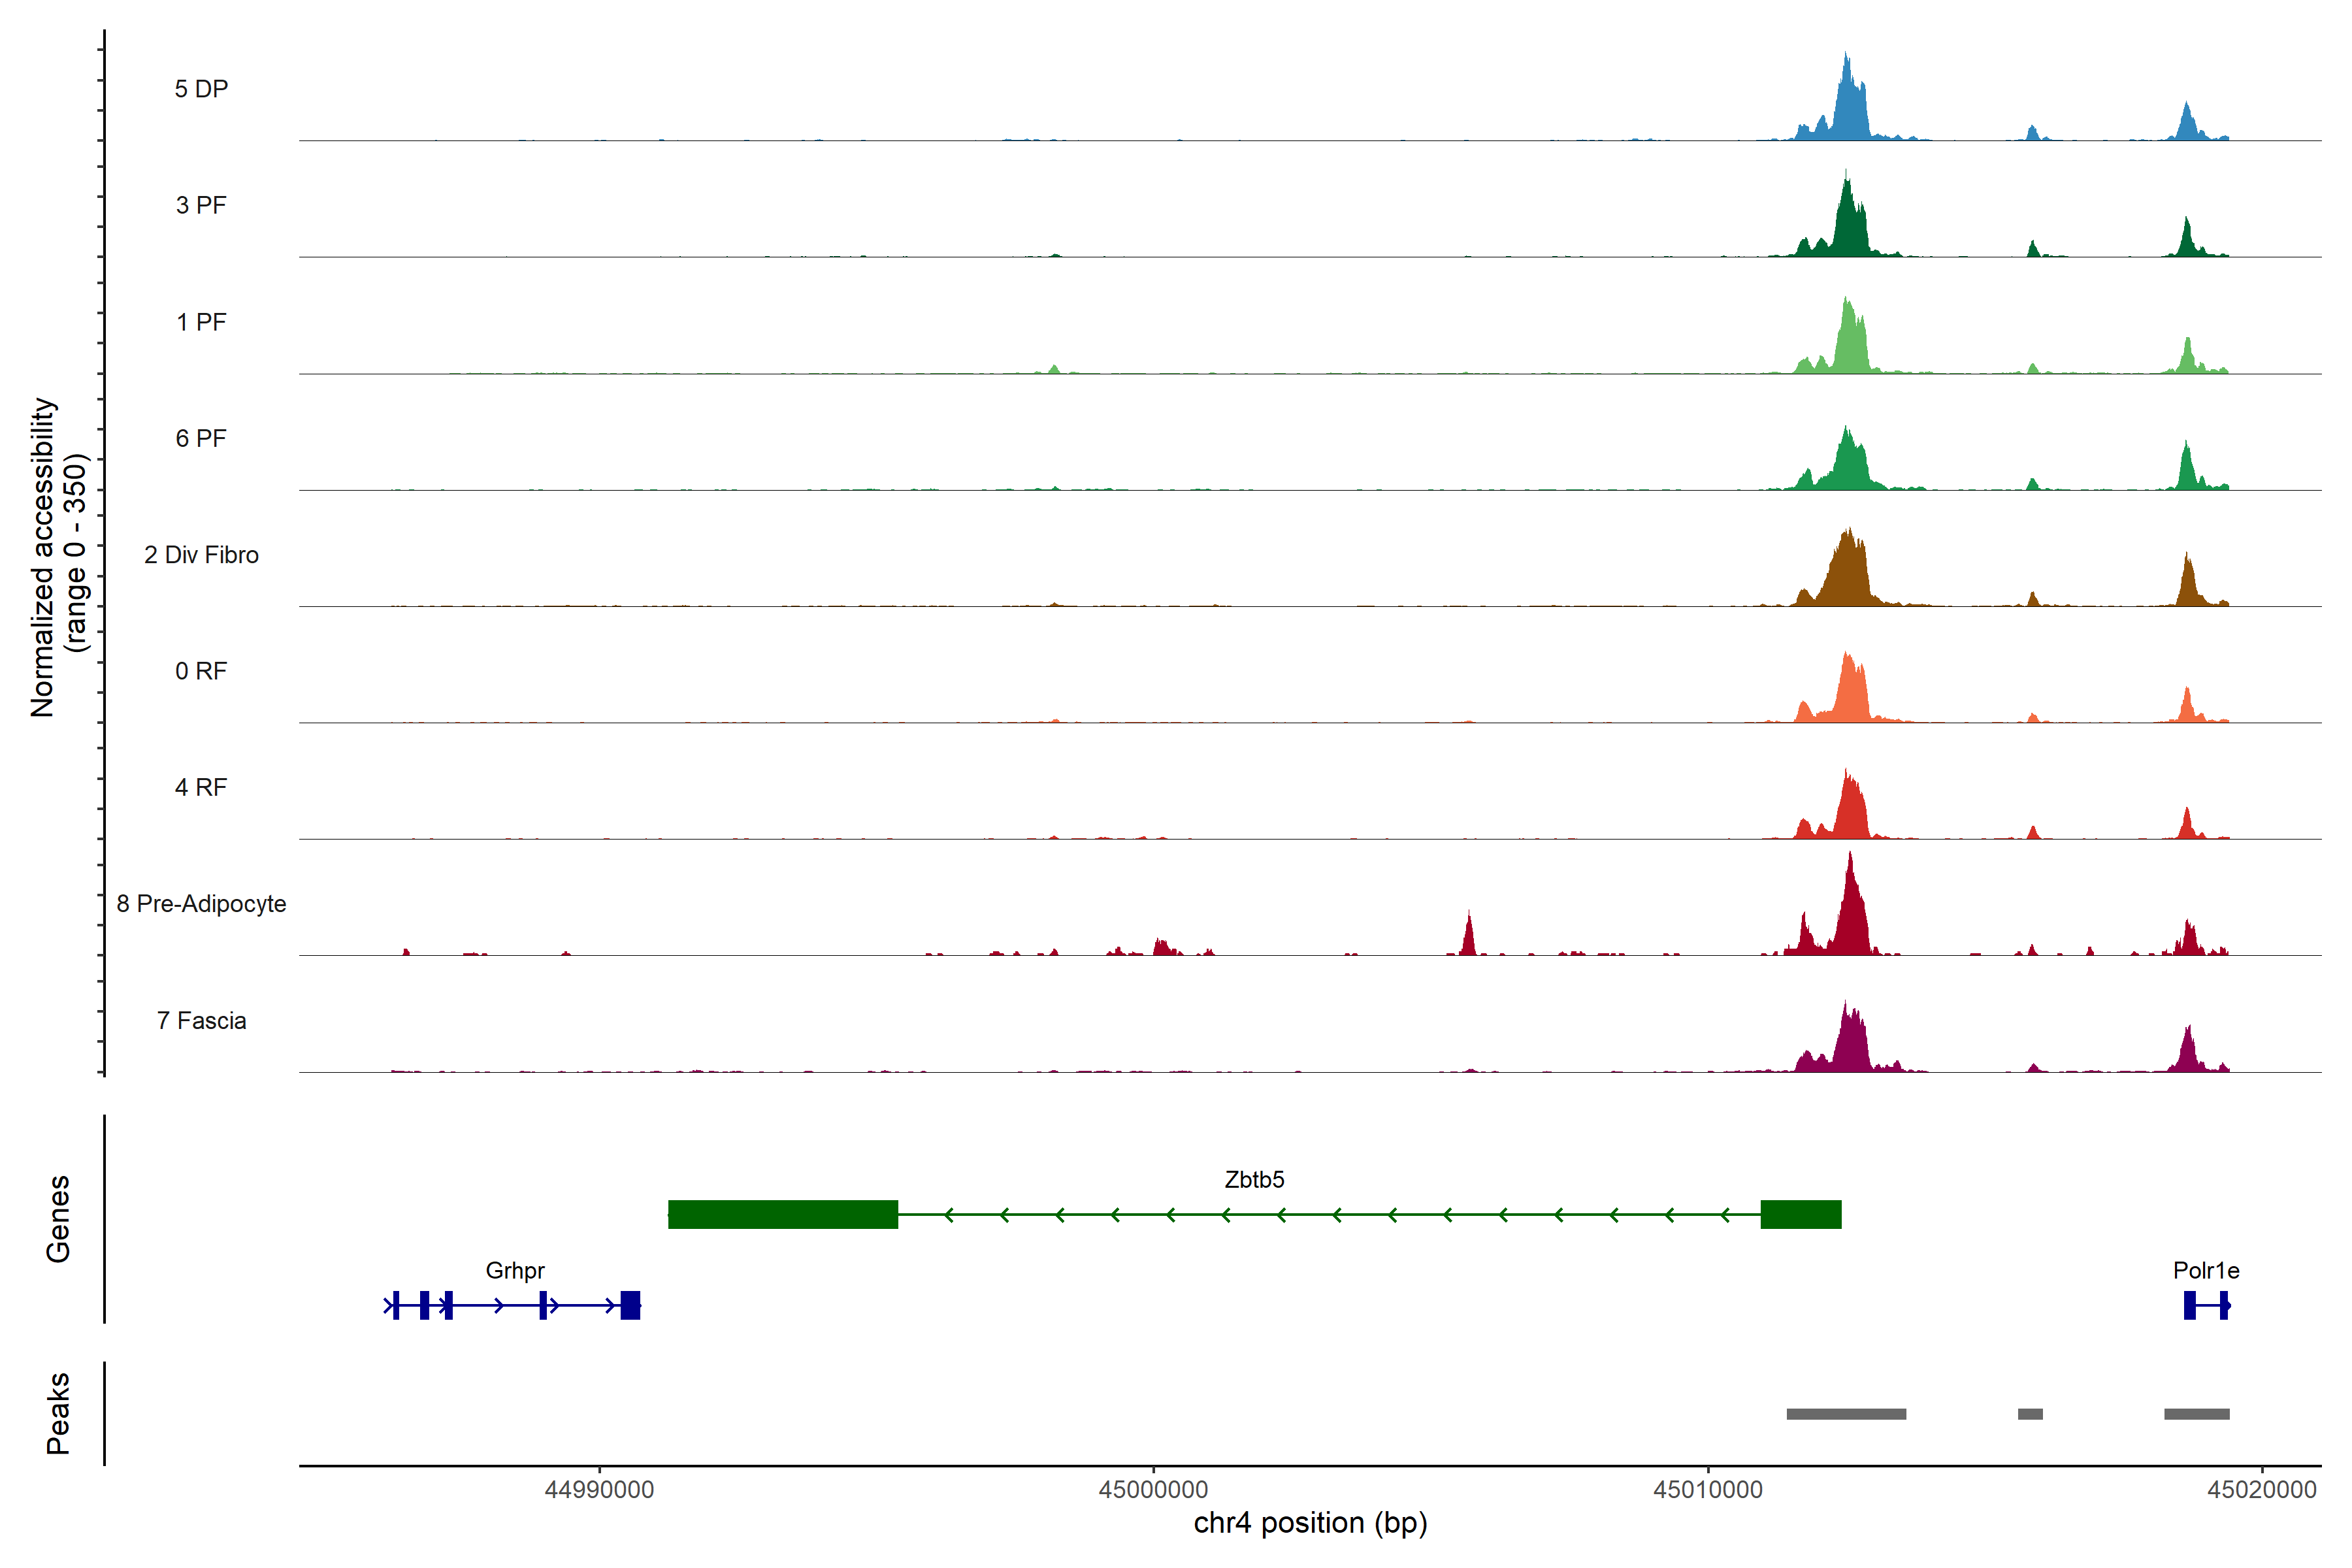Click the Zbtb5 gene label
Image resolution: width=2352 pixels, height=1568 pixels.
tap(1254, 1180)
